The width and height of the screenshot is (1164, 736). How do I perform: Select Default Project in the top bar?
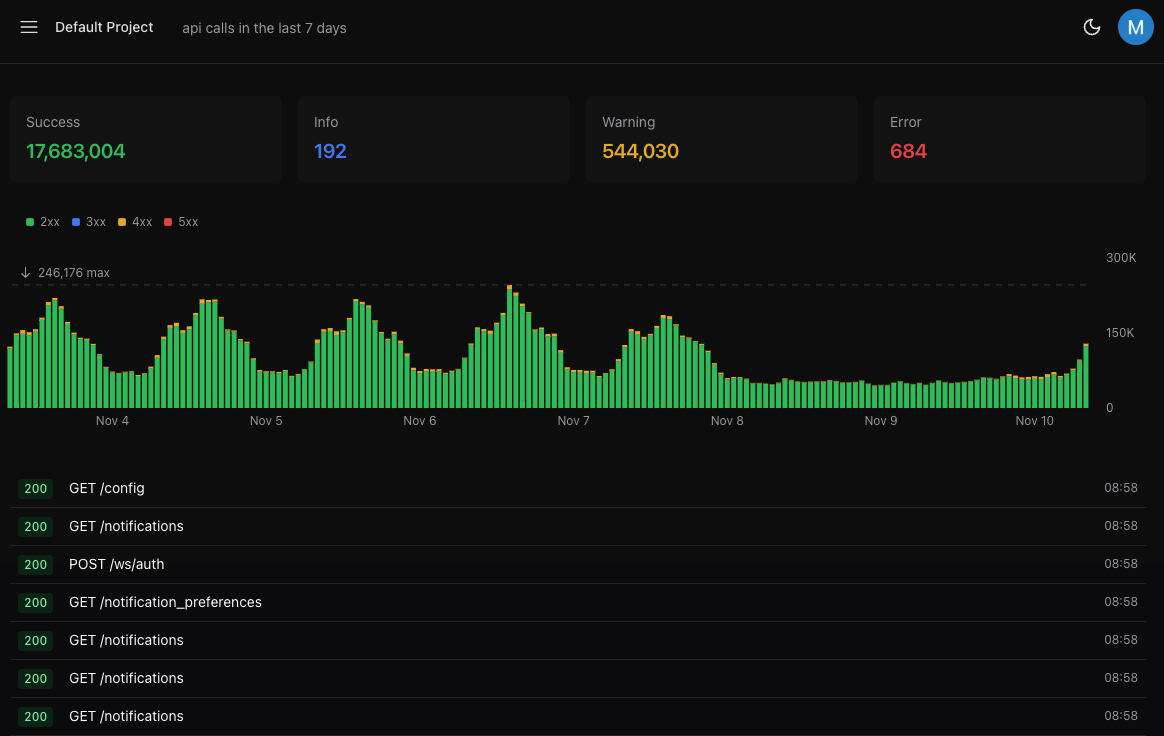coord(104,27)
